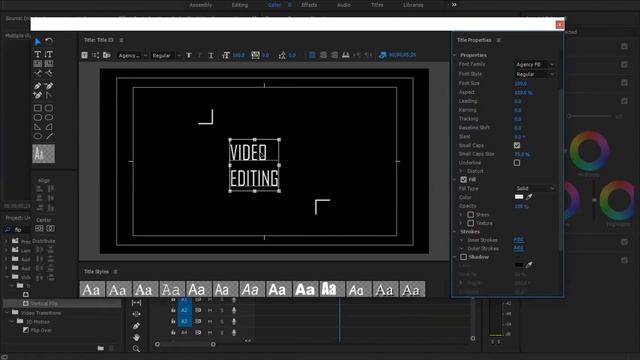Viewport: 640px width, 360px height.
Task: Switch to the Audio workspace
Action: point(344,5)
